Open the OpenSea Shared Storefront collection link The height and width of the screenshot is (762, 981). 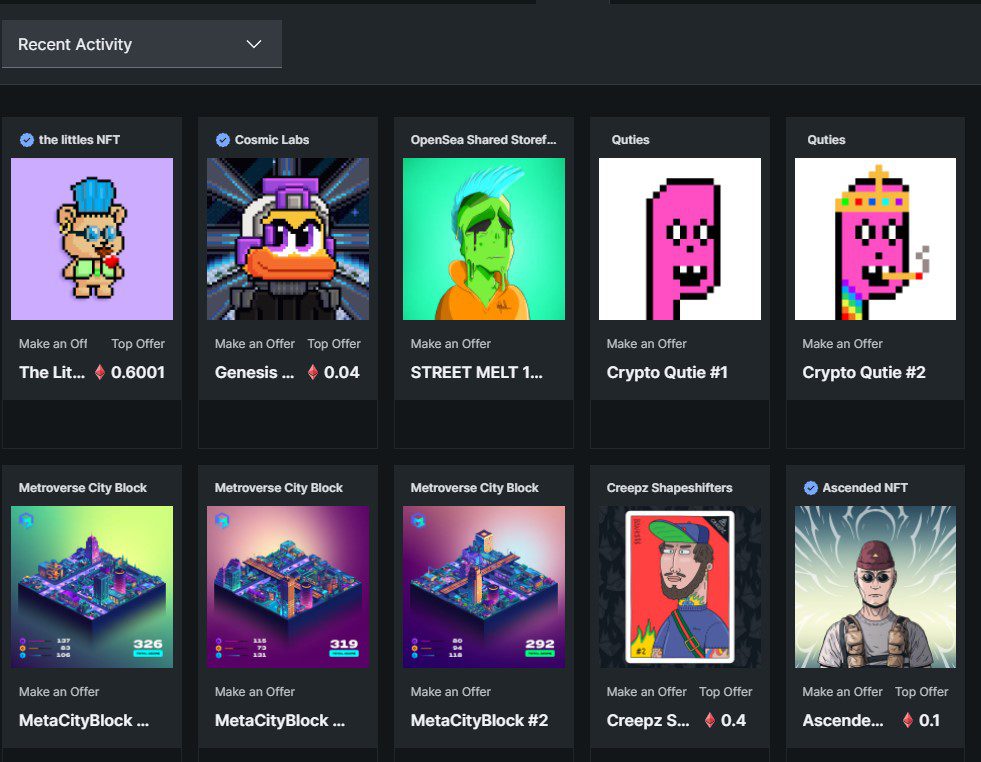pos(484,140)
